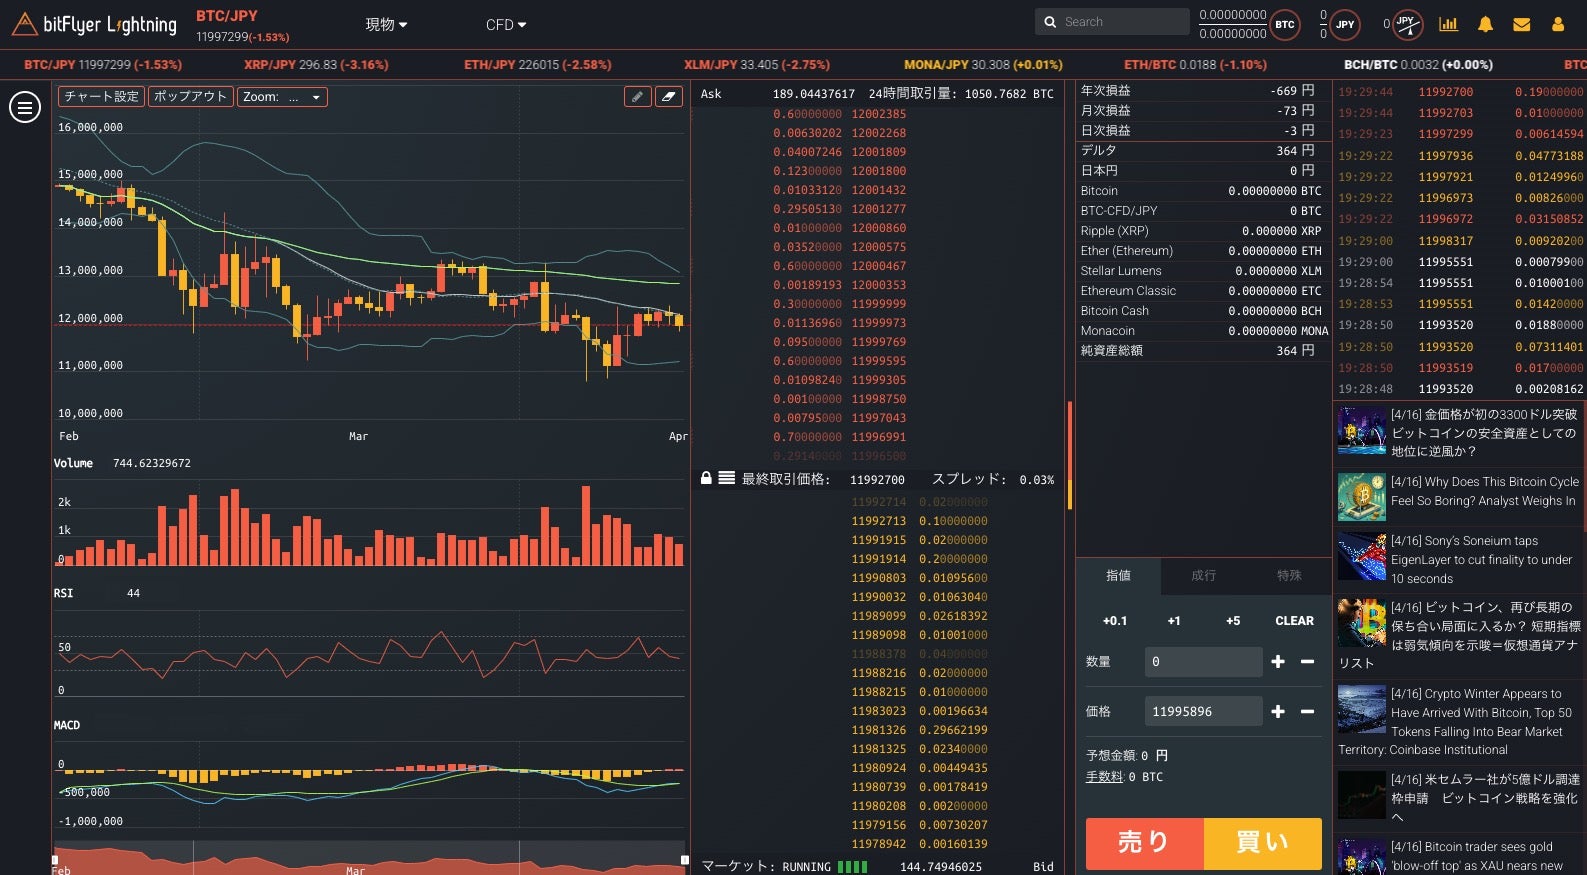Clear the order quantity with CLEAR

tap(1294, 621)
